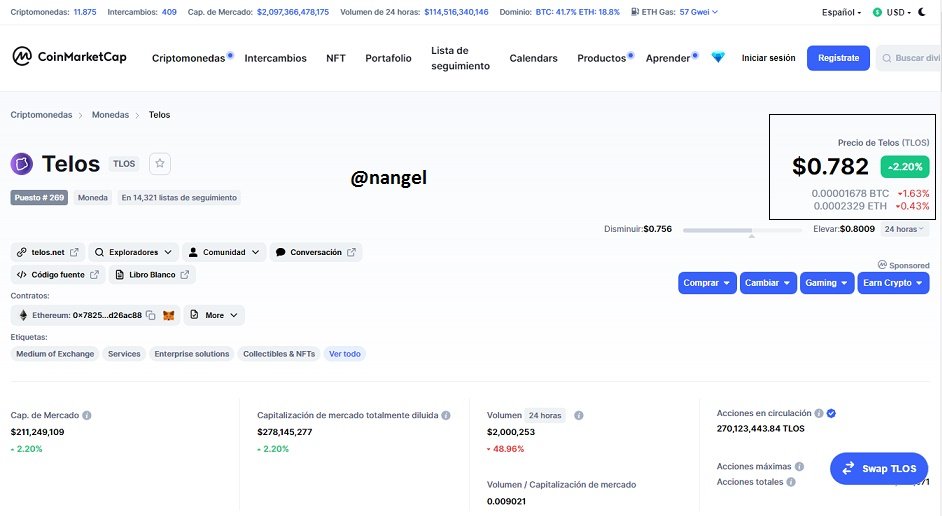The height and width of the screenshot is (516, 942).
Task: Click the Monedas breadcrumb
Action: [x=110, y=115]
